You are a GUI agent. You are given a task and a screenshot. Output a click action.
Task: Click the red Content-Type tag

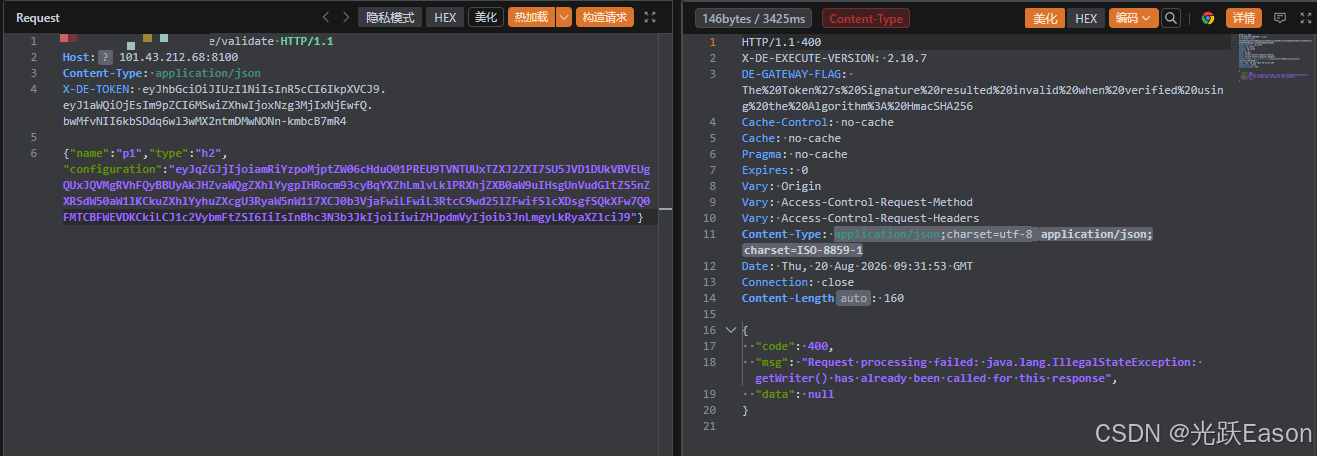[x=866, y=18]
